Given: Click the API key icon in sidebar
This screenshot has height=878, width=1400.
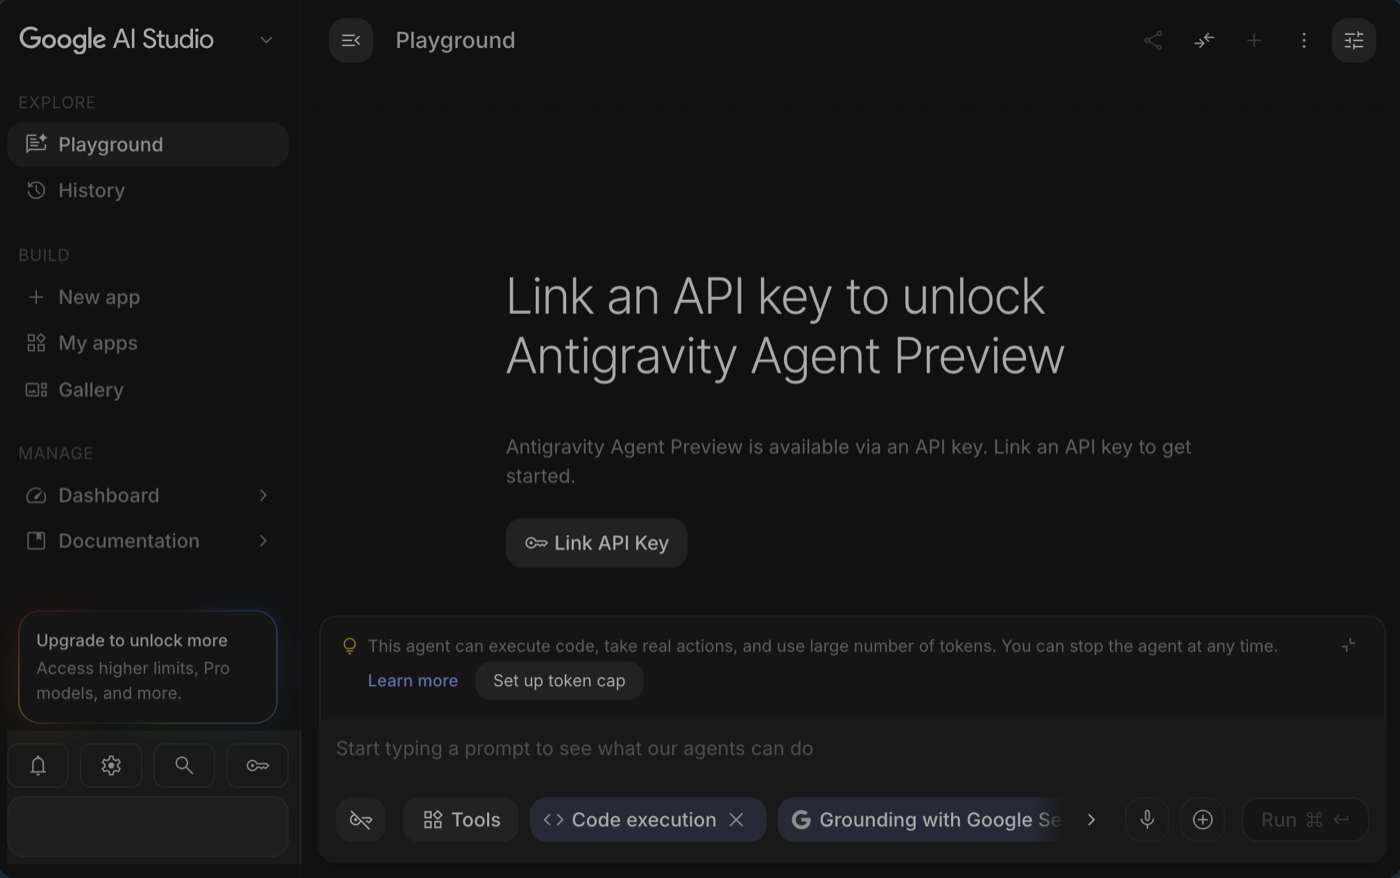Looking at the screenshot, I should 257,765.
